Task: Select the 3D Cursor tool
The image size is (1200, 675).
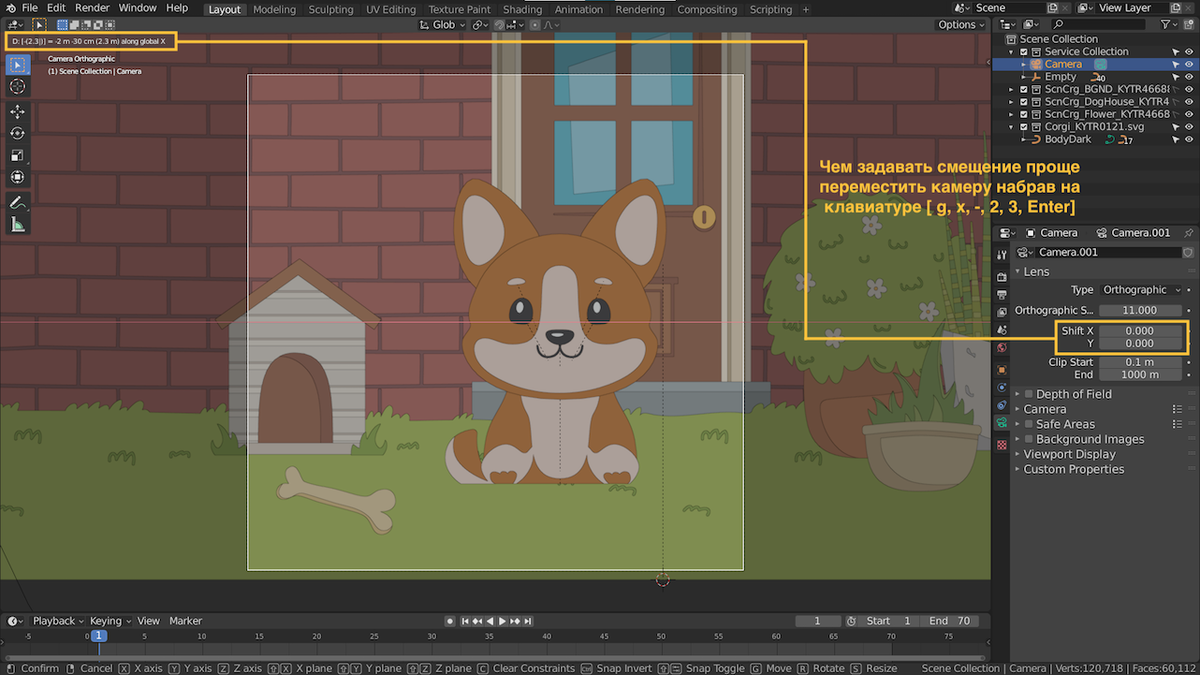Action: [x=18, y=87]
